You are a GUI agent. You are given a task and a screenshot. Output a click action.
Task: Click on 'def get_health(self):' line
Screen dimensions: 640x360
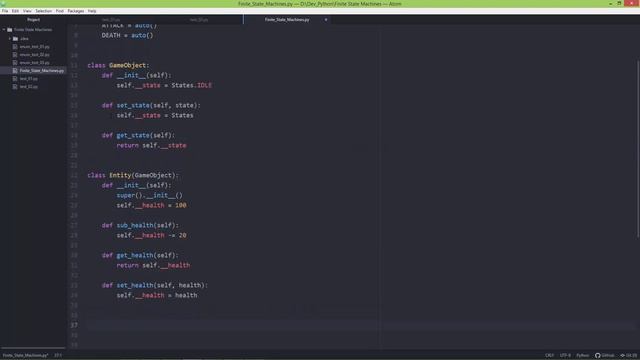(140, 255)
